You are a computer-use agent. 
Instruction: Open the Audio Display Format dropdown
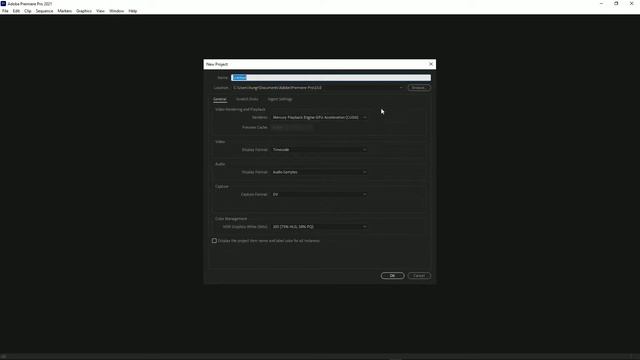point(319,172)
